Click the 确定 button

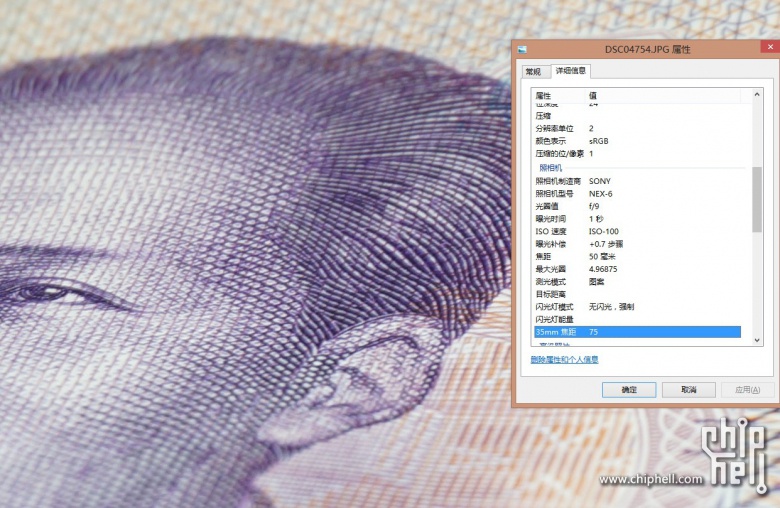pos(629,390)
